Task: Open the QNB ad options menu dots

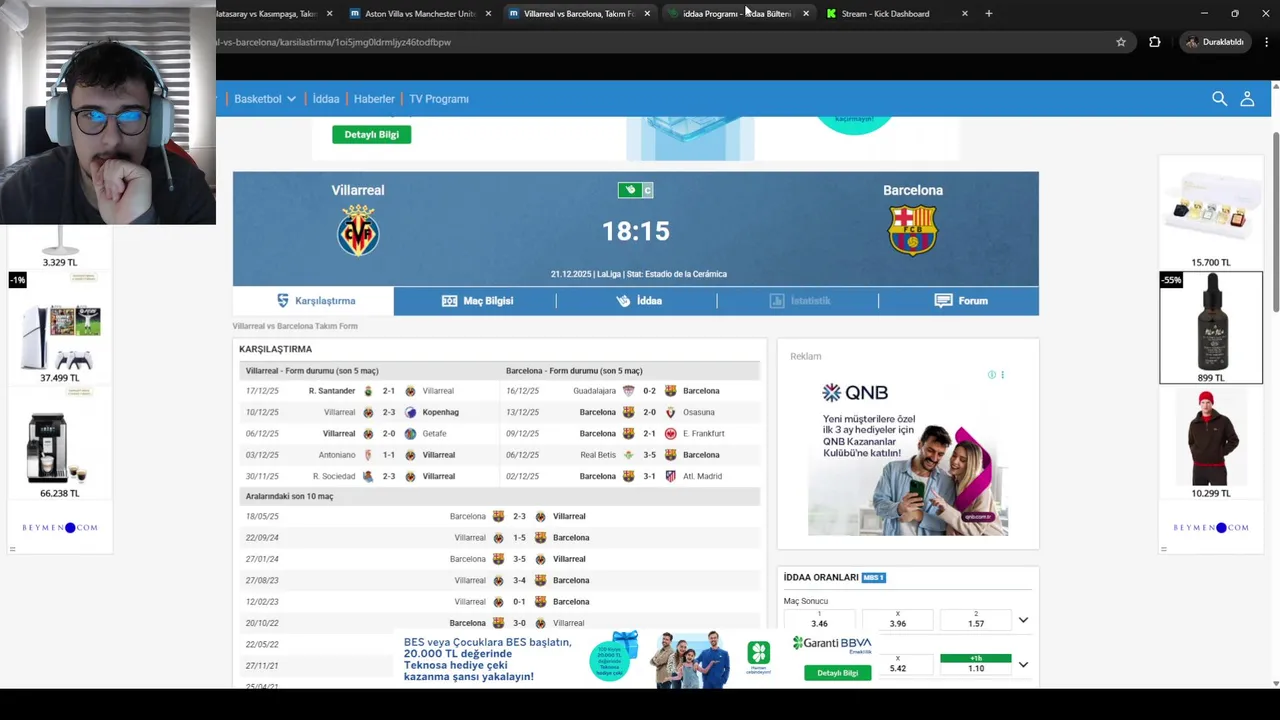Action: pyautogui.click(x=1003, y=375)
